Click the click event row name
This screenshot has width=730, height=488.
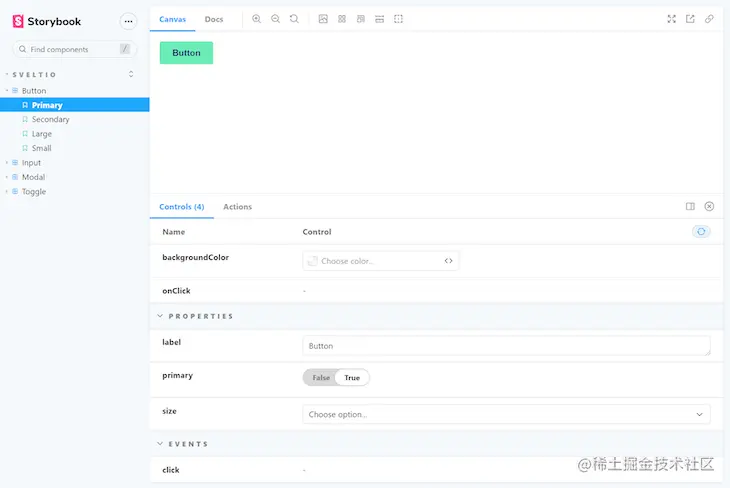(x=171, y=470)
